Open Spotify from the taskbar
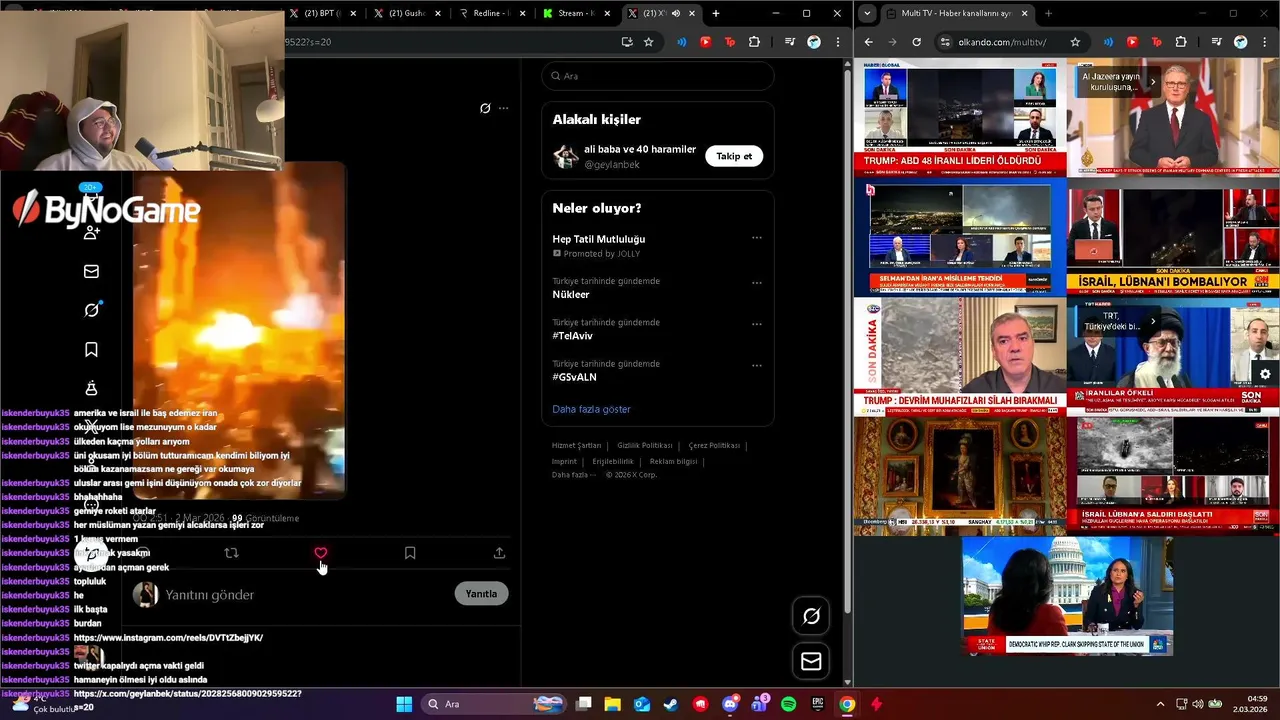Viewport: 1280px width, 720px height. (x=788, y=704)
